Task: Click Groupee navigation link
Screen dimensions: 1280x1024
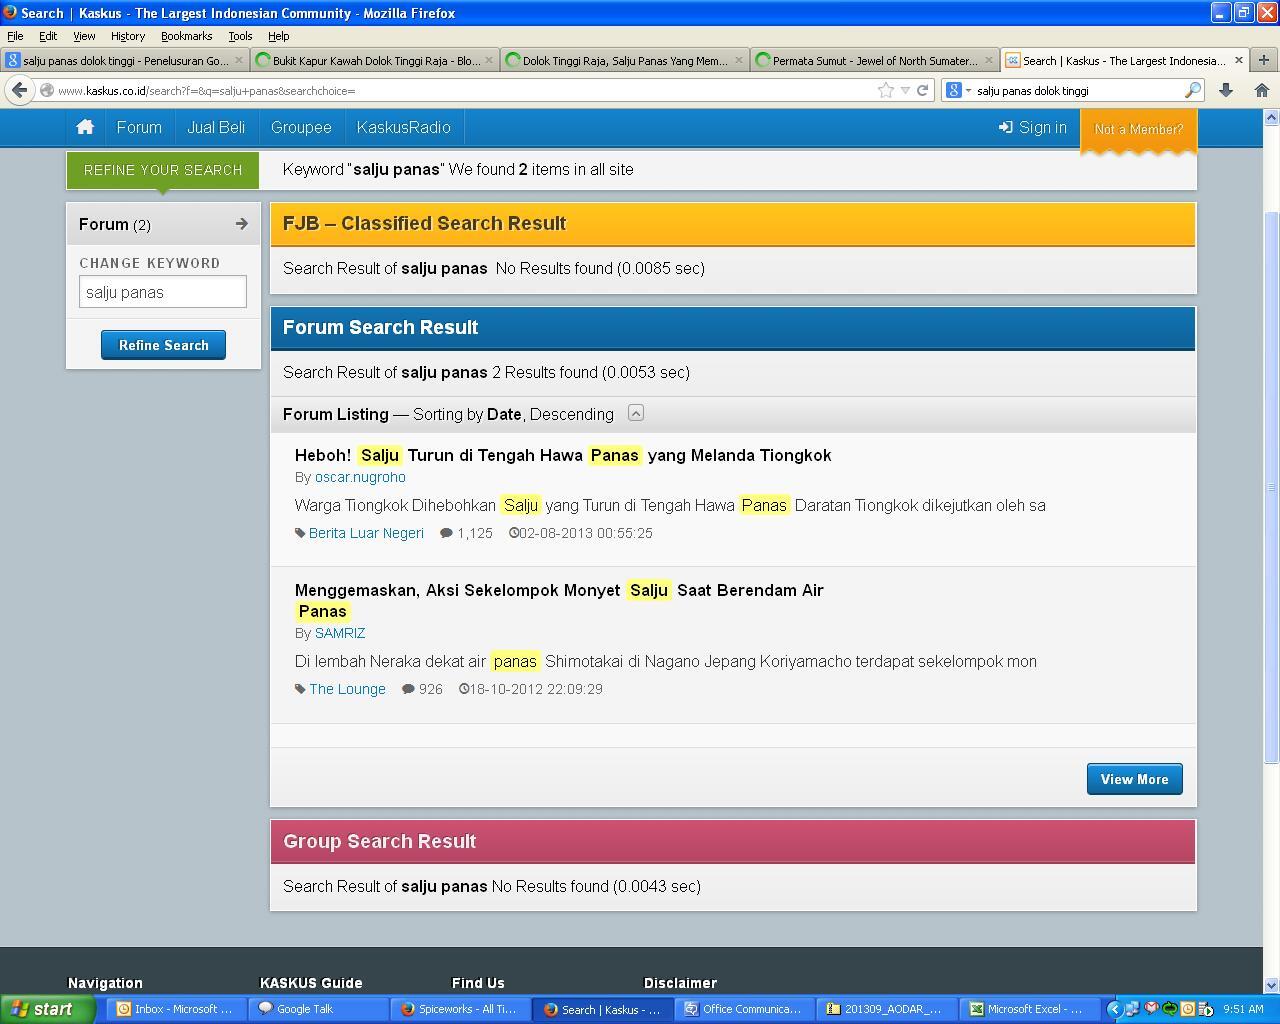Action: [301, 127]
